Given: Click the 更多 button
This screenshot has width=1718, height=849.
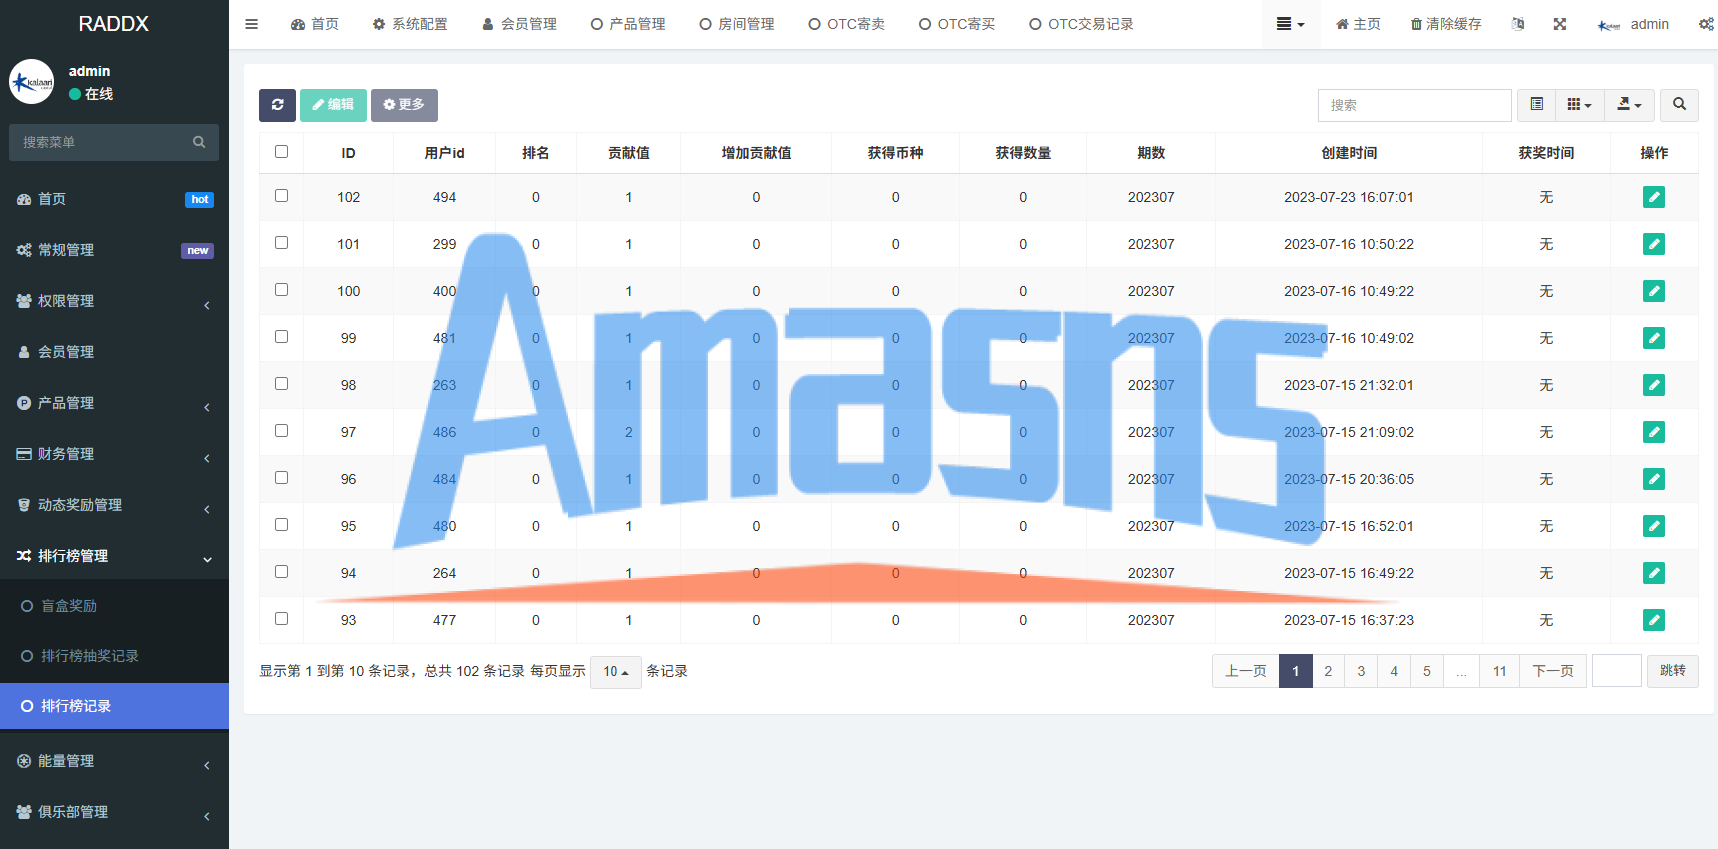Looking at the screenshot, I should (404, 105).
